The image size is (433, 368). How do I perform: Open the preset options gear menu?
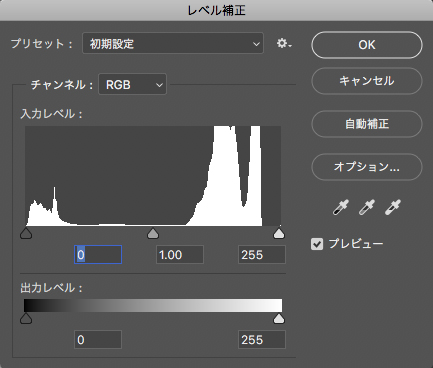284,43
